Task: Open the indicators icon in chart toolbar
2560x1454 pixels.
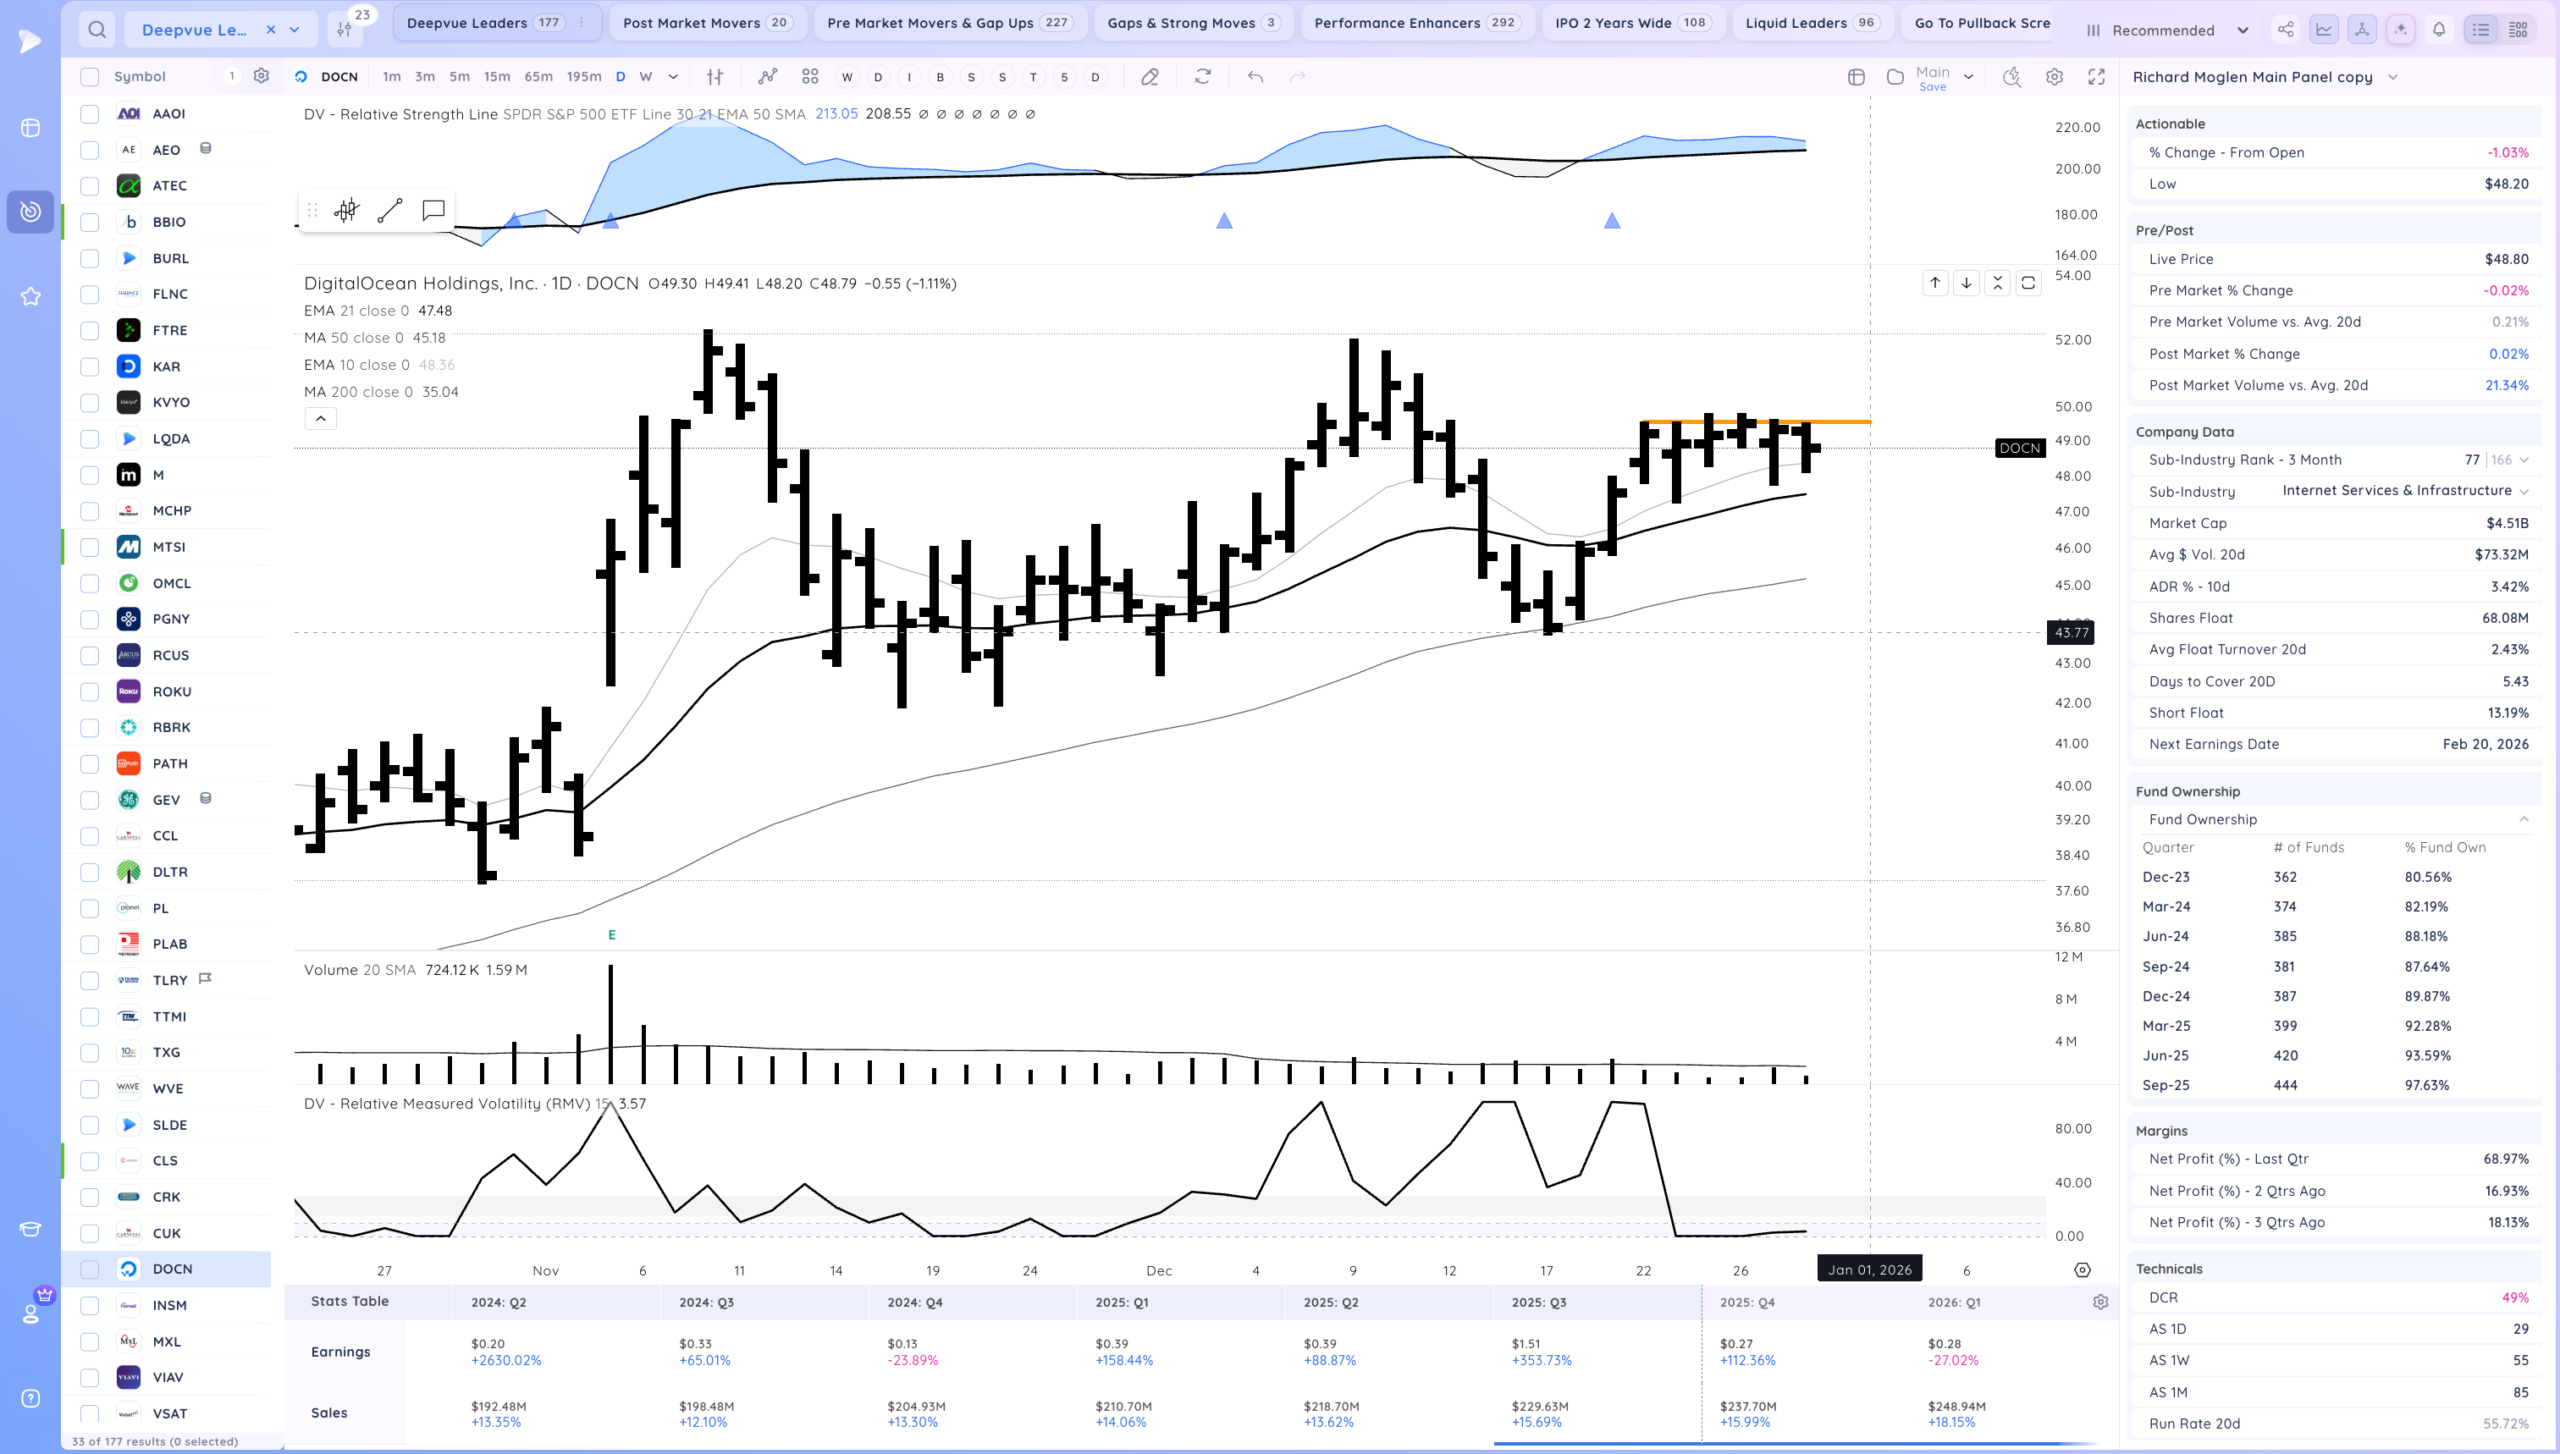Action: point(767,76)
